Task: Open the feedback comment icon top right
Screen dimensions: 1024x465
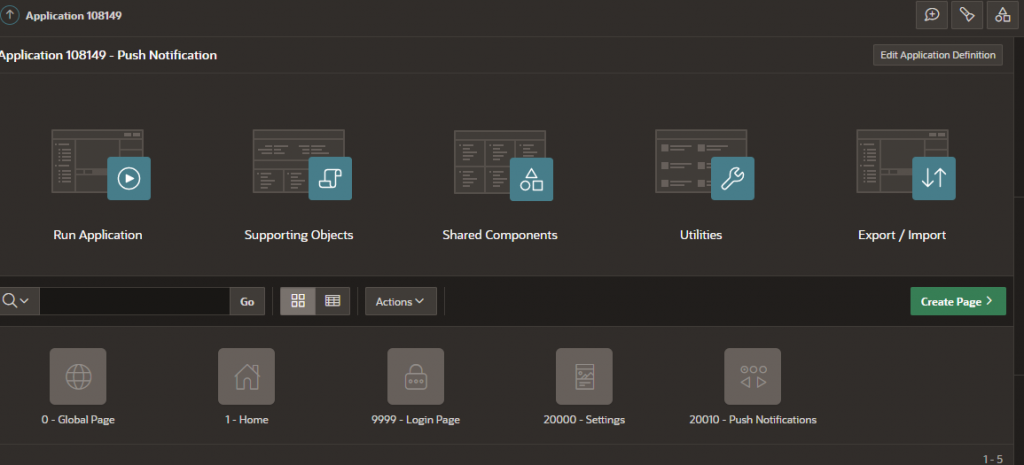Action: click(x=931, y=15)
